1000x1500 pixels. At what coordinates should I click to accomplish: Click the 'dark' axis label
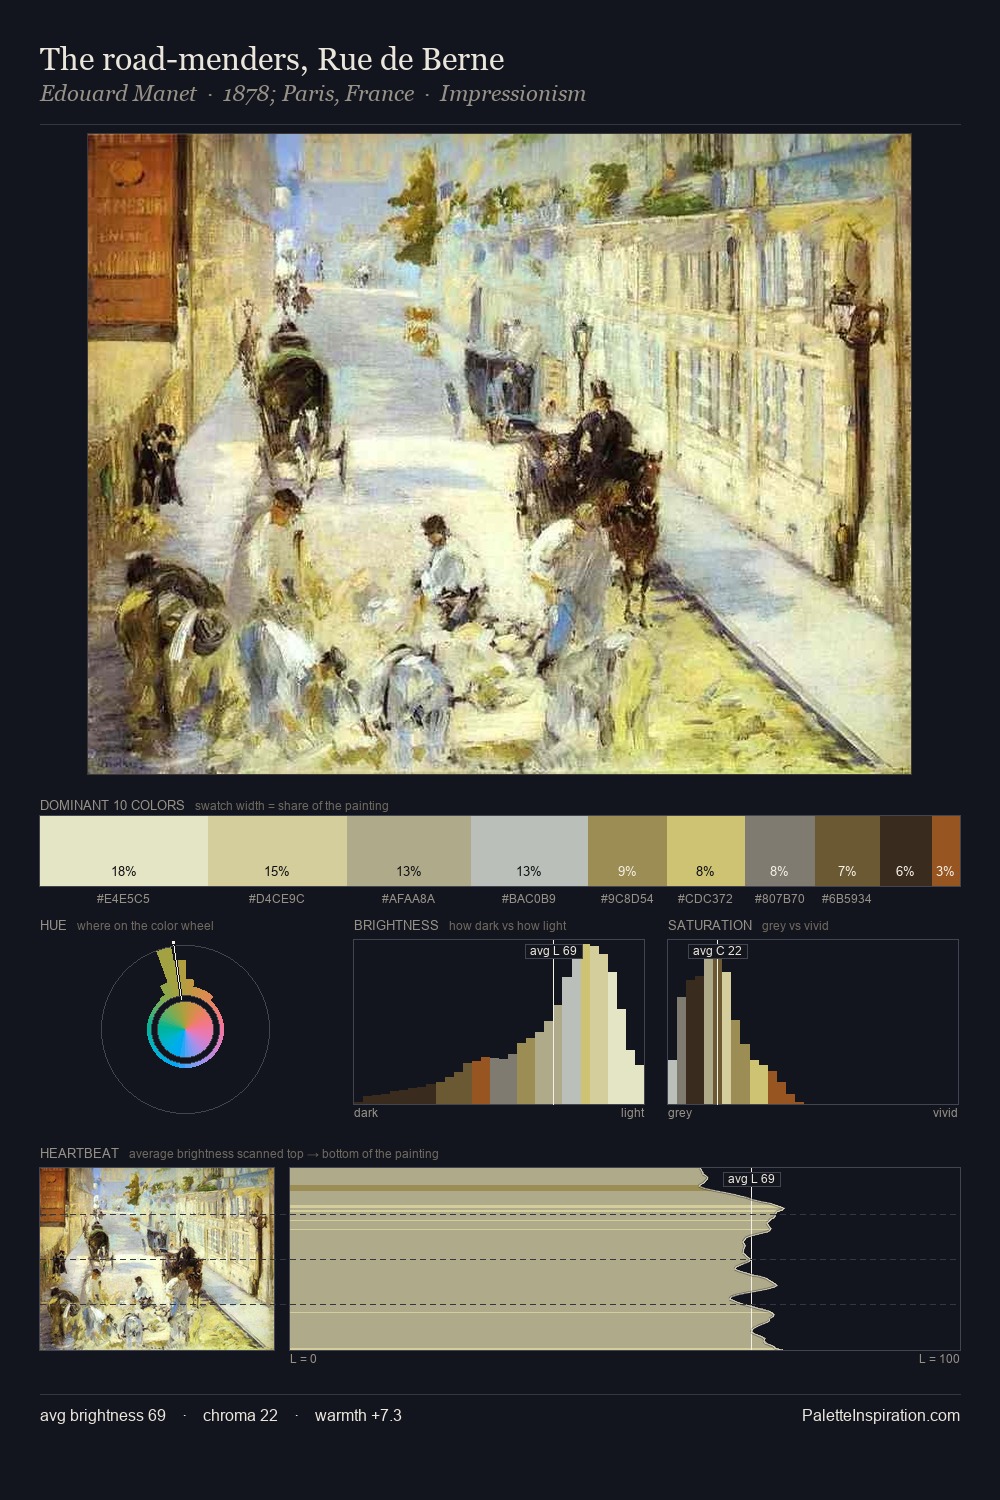tap(366, 1113)
